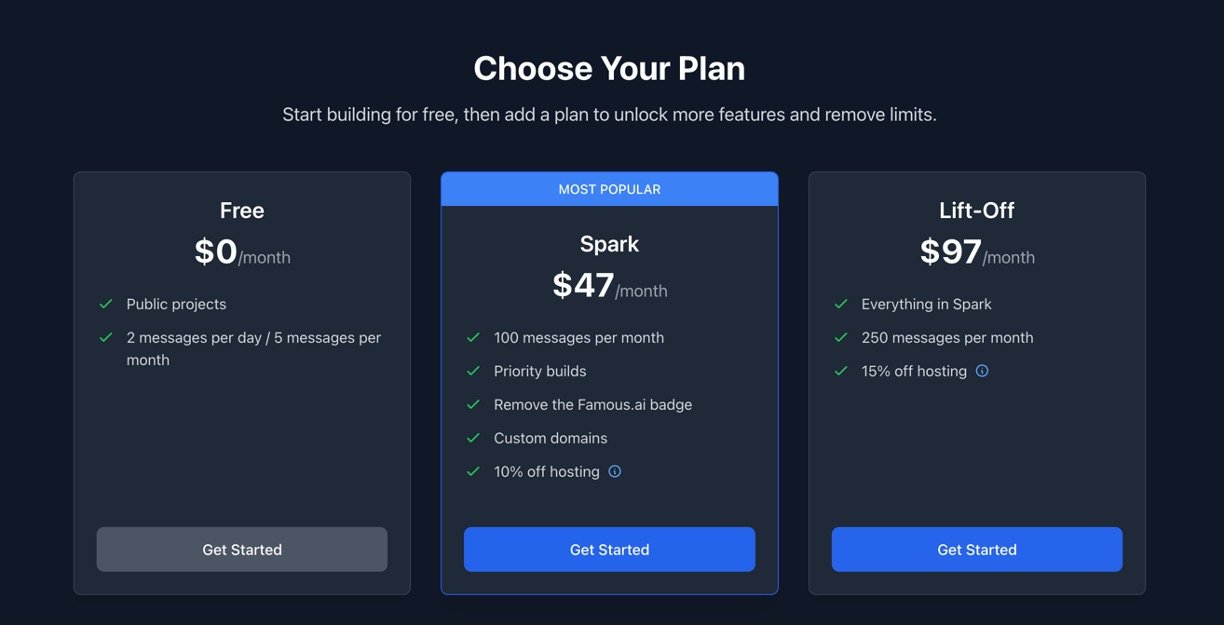The width and height of the screenshot is (1224, 626).
Task: Select the Spark plan title
Action: point(609,244)
